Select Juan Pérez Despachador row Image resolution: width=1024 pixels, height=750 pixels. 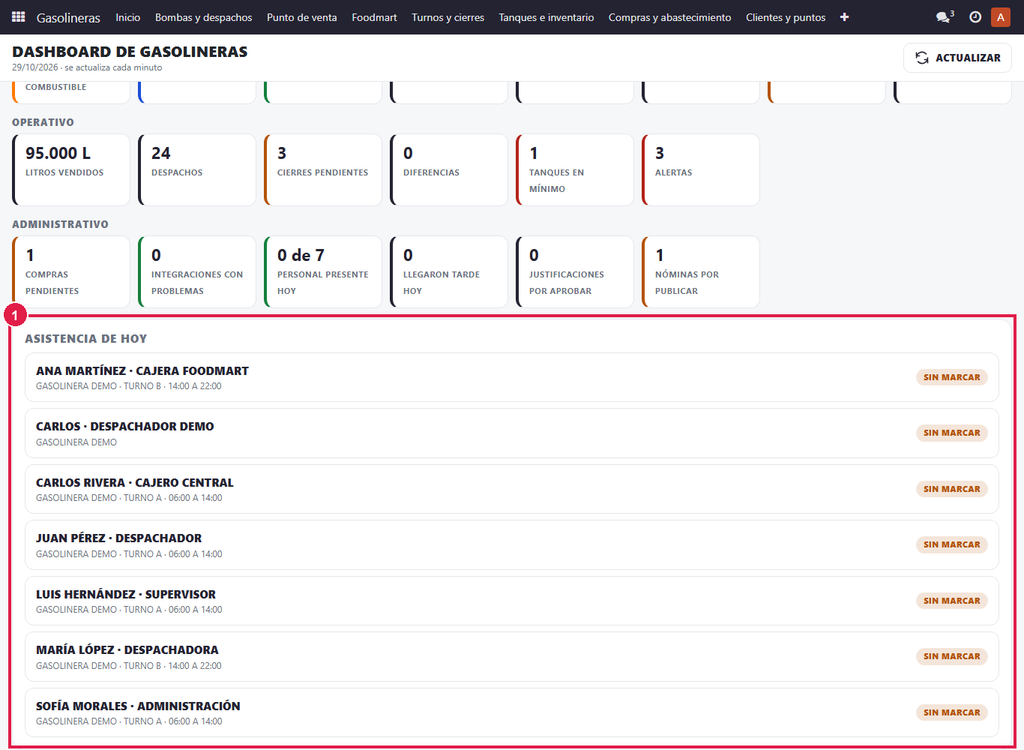coord(512,545)
